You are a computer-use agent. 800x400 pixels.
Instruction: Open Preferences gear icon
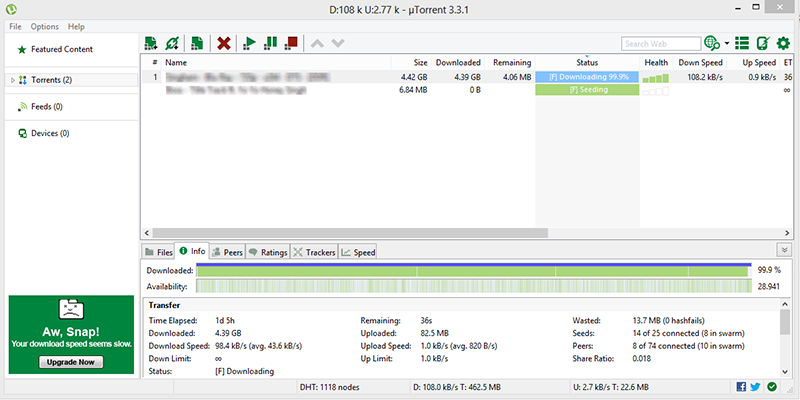coord(783,43)
